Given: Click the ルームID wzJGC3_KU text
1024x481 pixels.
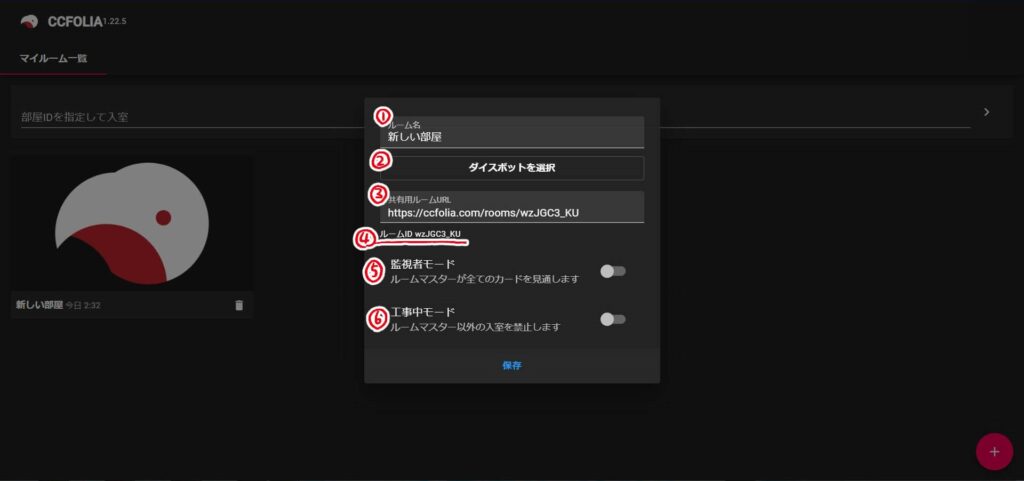Looking at the screenshot, I should pyautogui.click(x=421, y=234).
